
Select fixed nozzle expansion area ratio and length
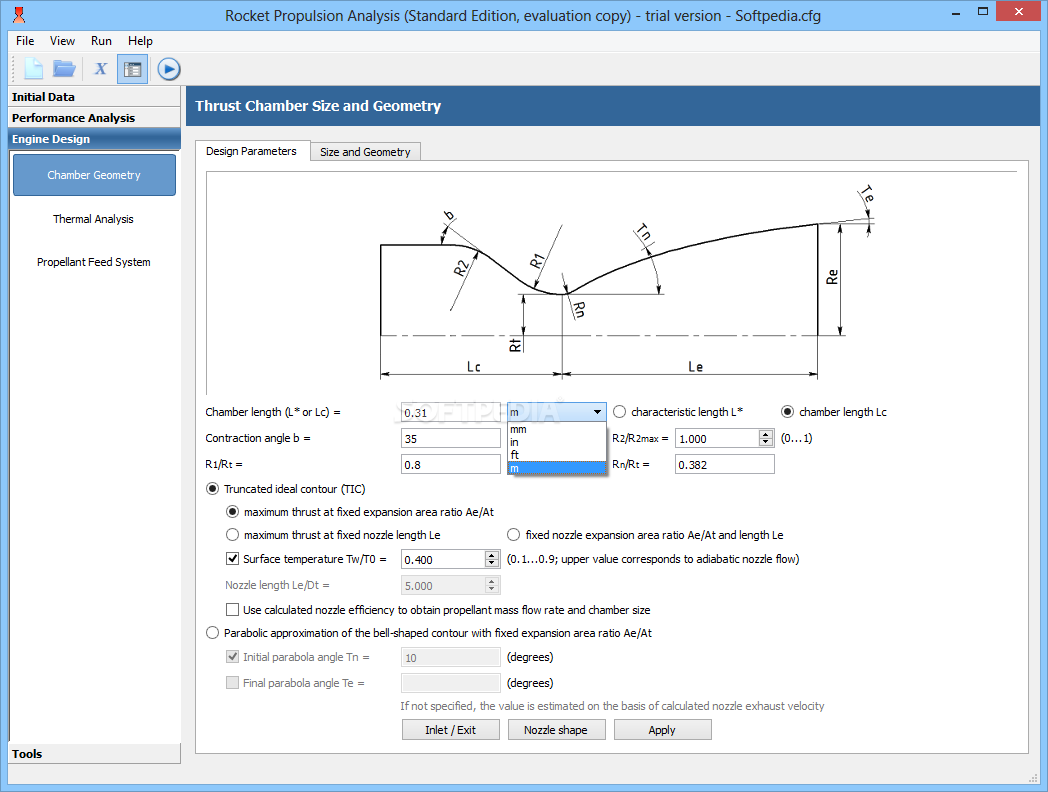513,535
